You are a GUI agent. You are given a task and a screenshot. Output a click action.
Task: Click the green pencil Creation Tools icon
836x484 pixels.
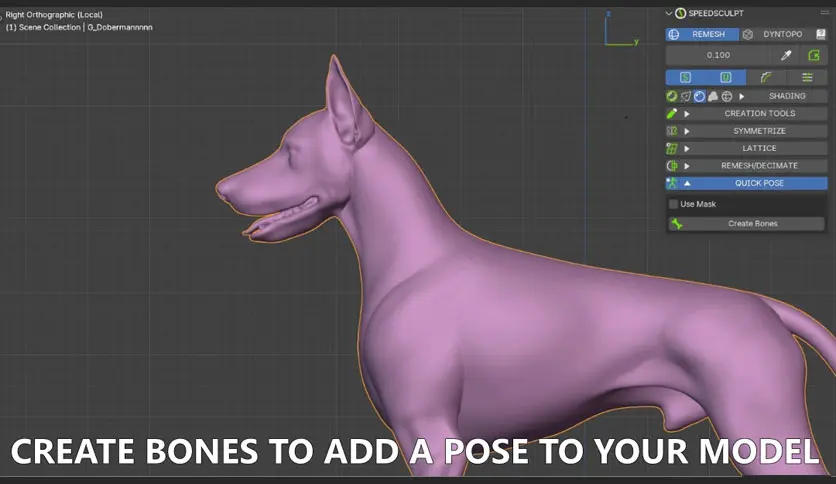point(672,114)
